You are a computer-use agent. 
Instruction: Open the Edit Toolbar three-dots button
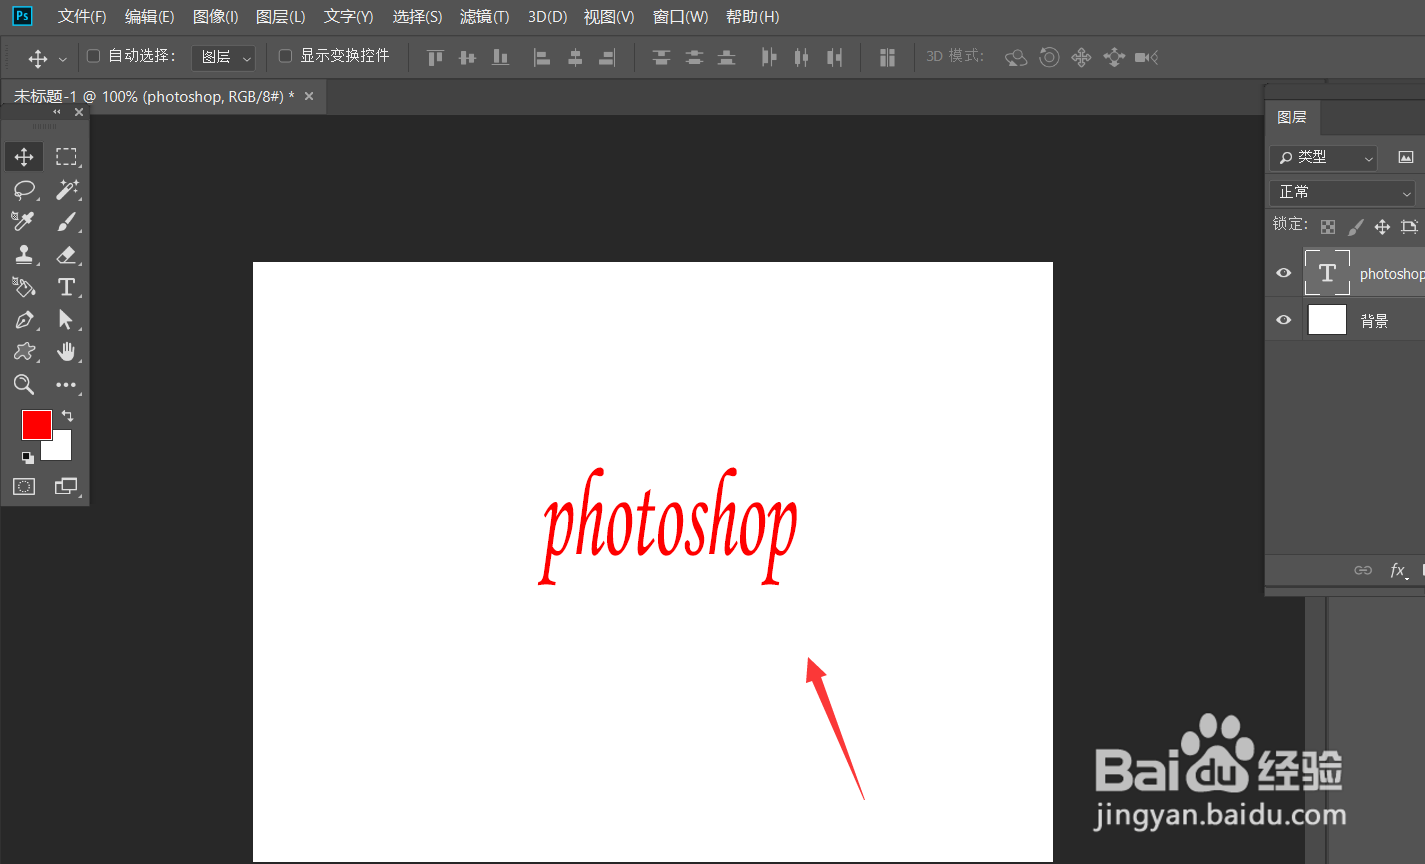66,385
